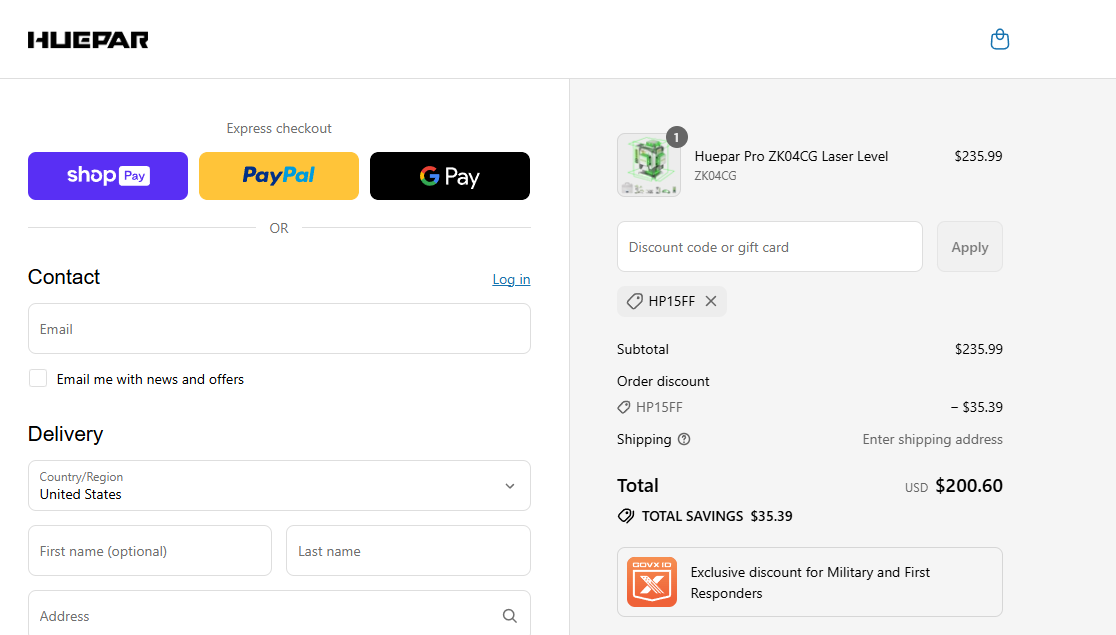Pay with PayPal express checkout
This screenshot has width=1116, height=635.
(279, 176)
